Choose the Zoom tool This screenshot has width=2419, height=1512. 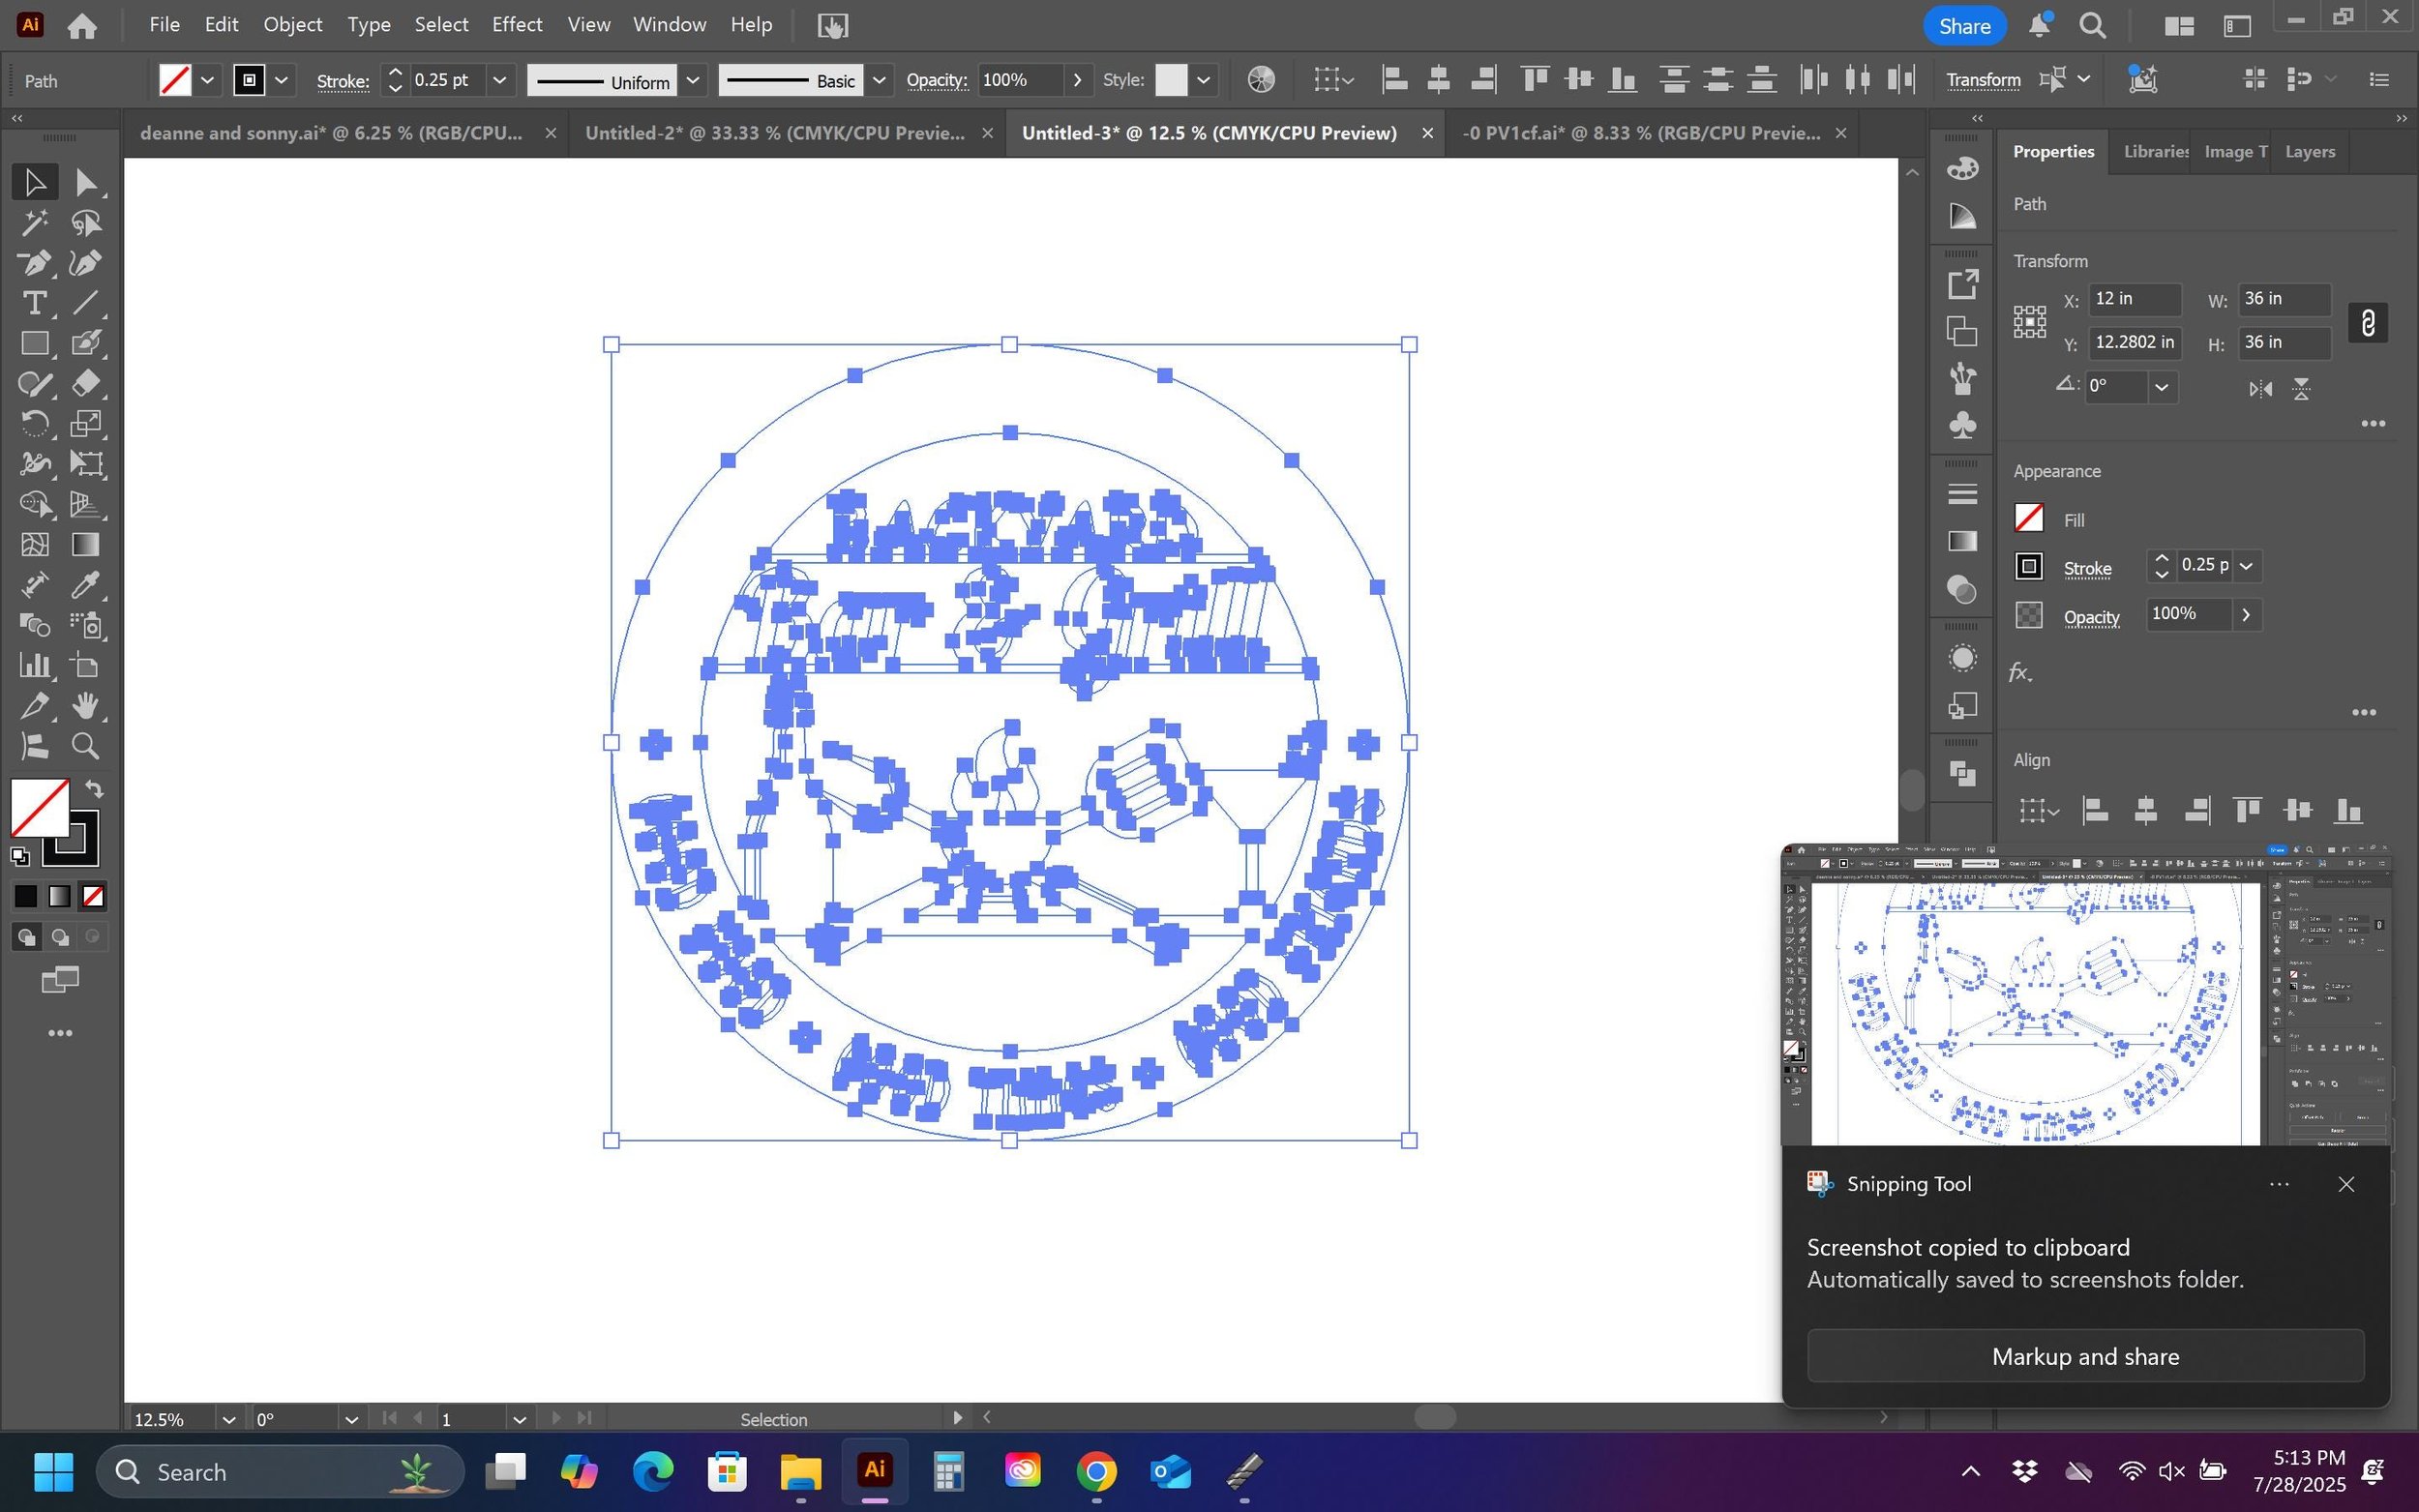click(85, 746)
